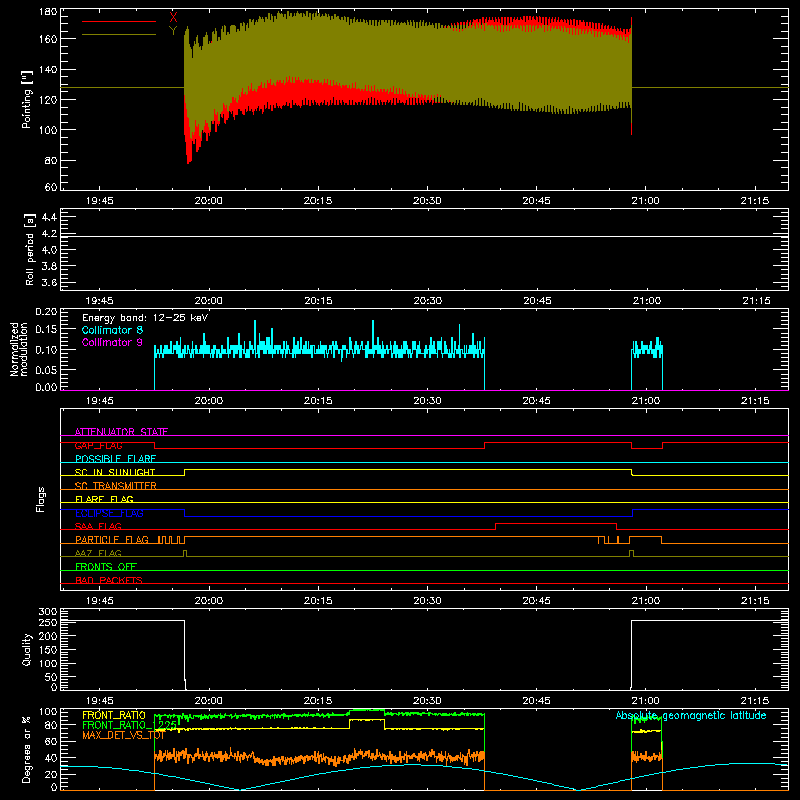The height and width of the screenshot is (800, 800).
Task: Click the BAD_PACKETS label
Action: coord(109,580)
